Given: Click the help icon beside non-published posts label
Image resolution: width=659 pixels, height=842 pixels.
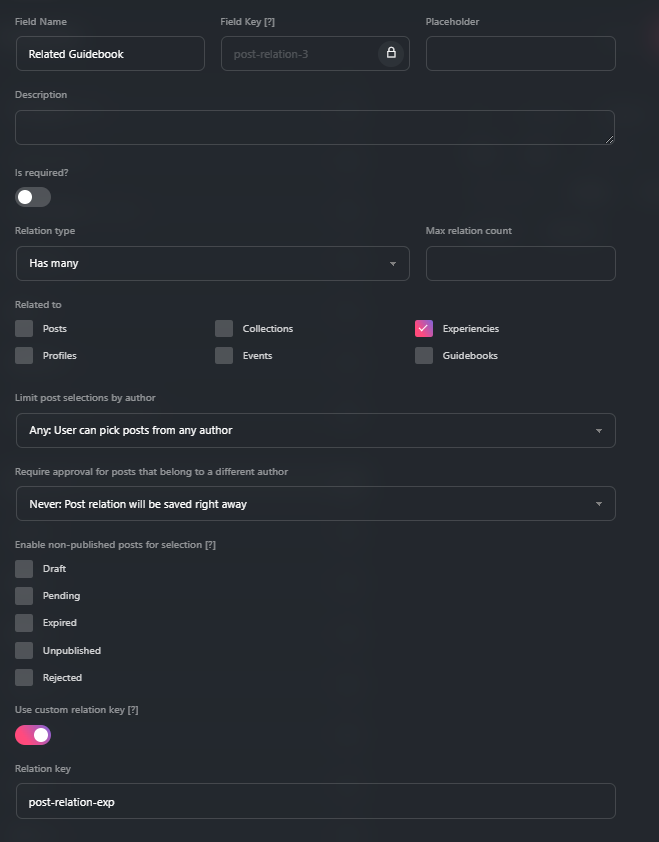Looking at the screenshot, I should (209, 545).
